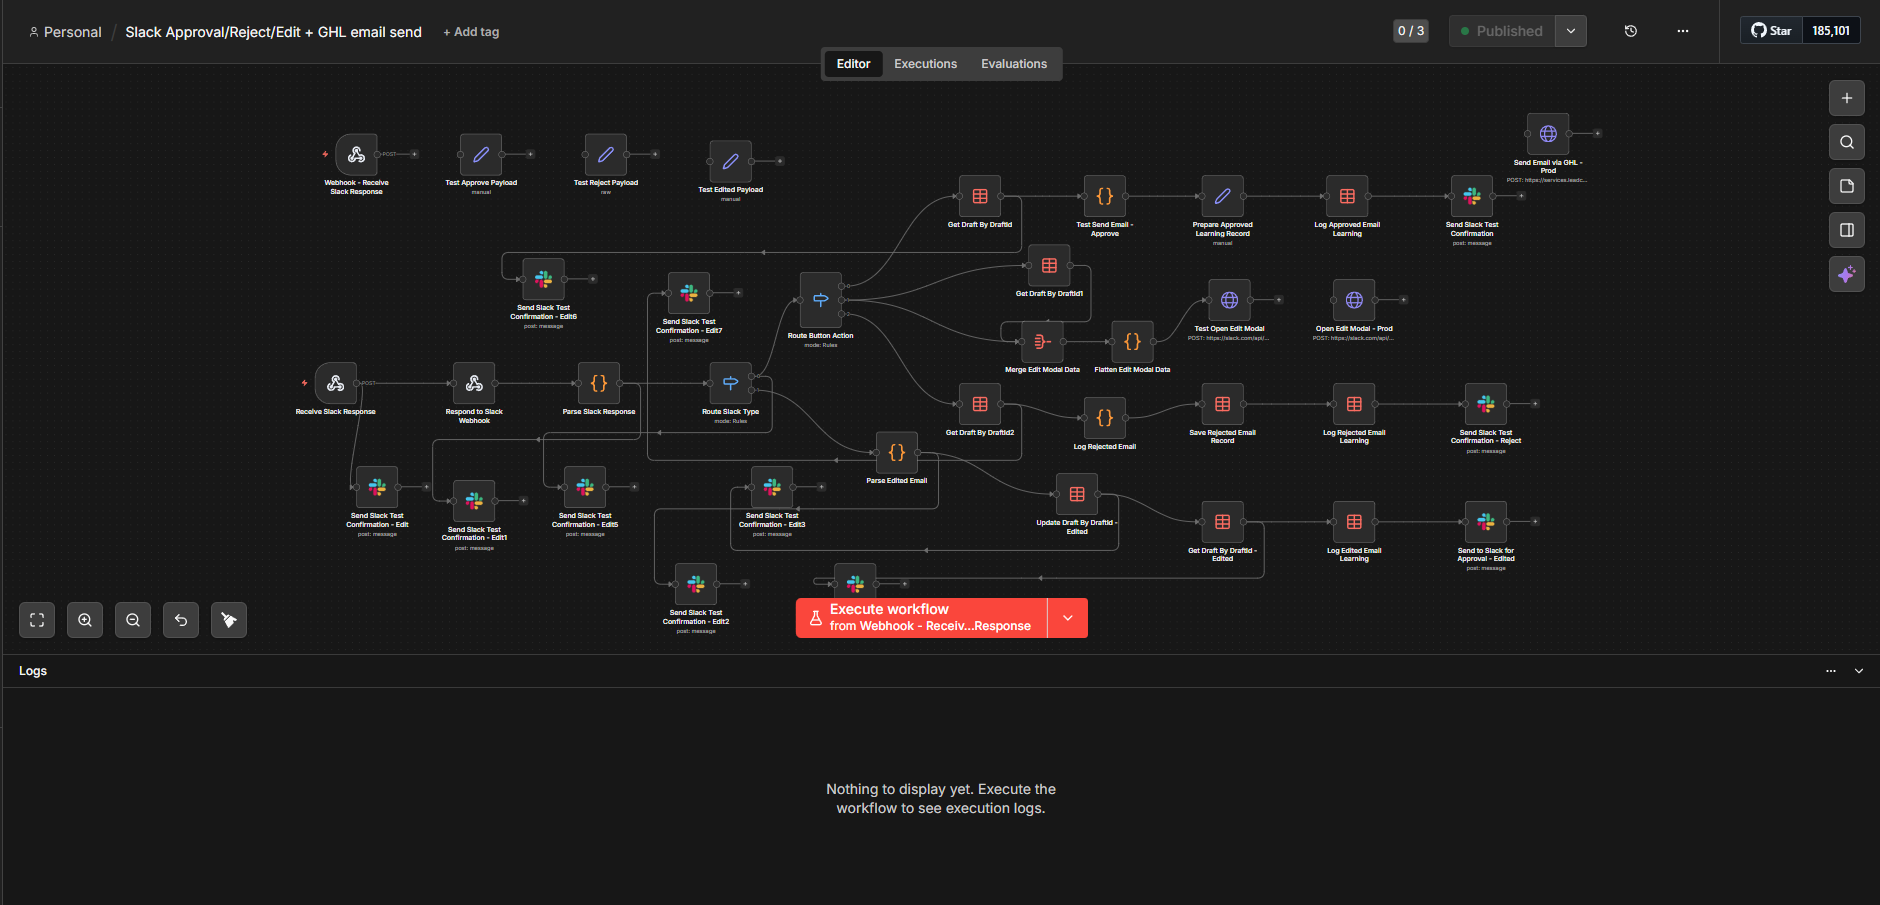Click the Logs panel header label

33,671
